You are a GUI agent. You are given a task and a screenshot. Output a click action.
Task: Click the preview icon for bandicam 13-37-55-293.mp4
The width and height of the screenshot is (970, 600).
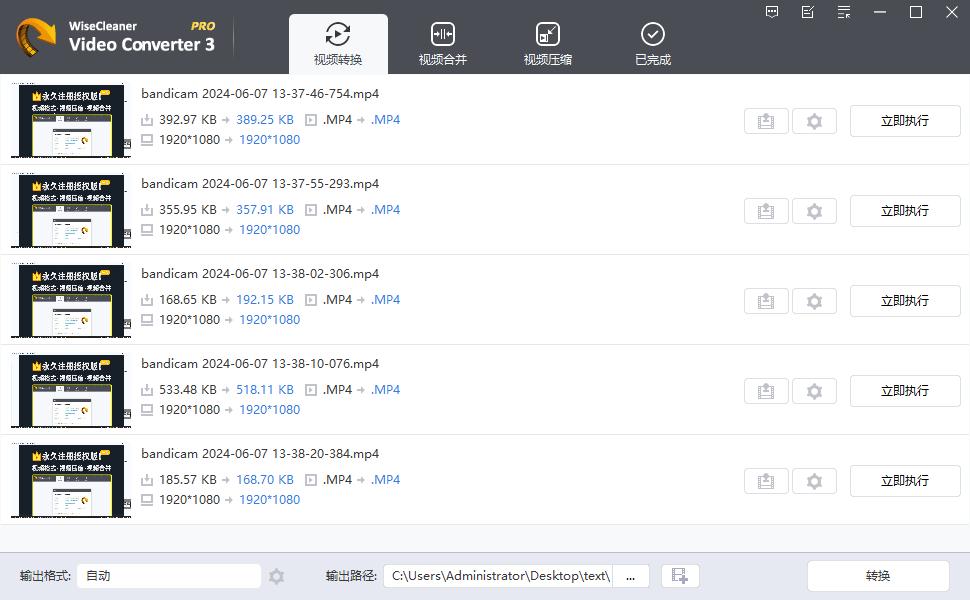coord(766,210)
